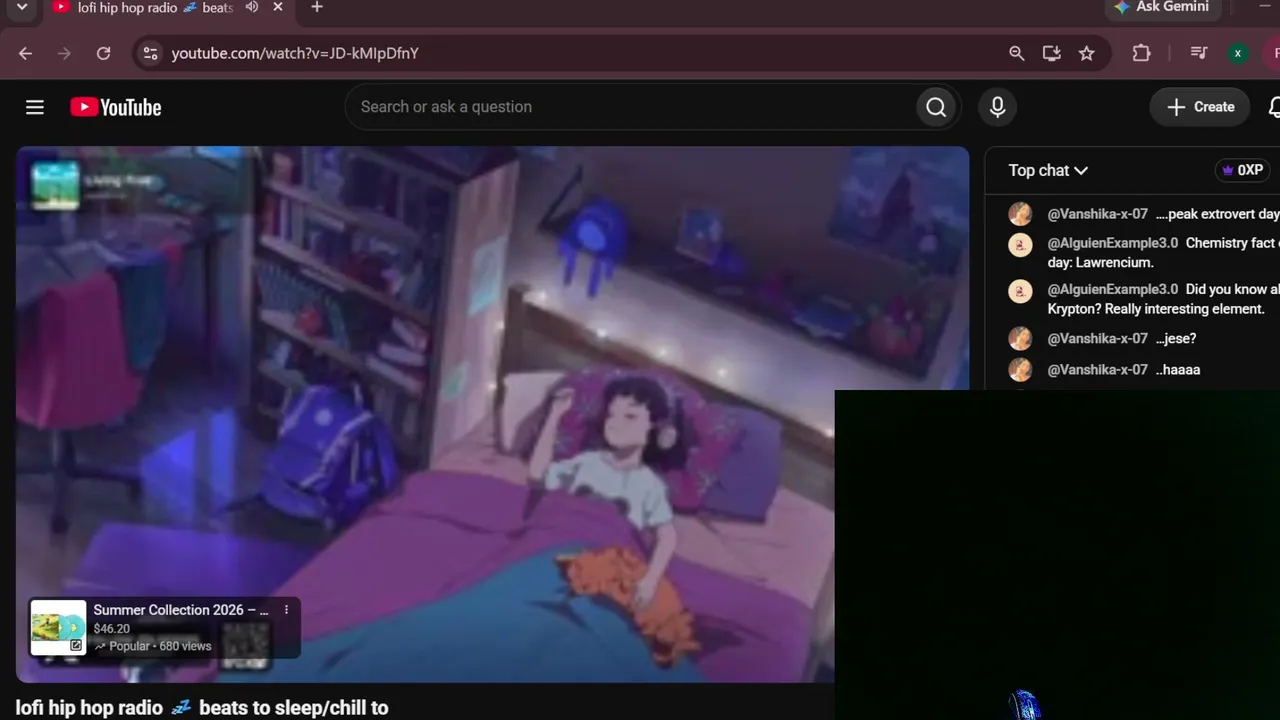The height and width of the screenshot is (720, 1280).
Task: Open Ask Gemini
Action: pos(1161,7)
